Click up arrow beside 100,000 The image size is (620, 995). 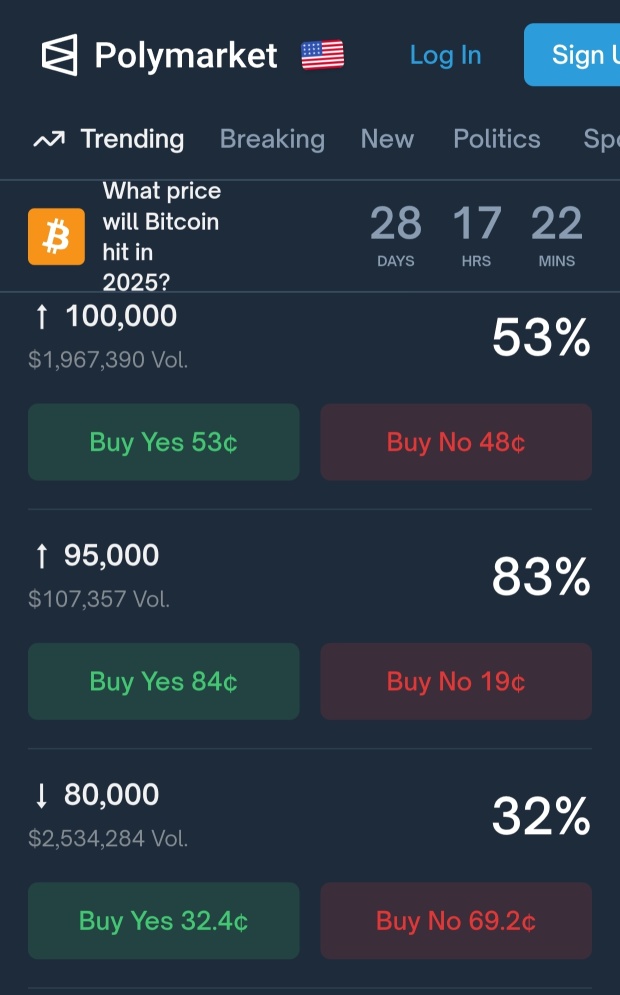coord(42,316)
